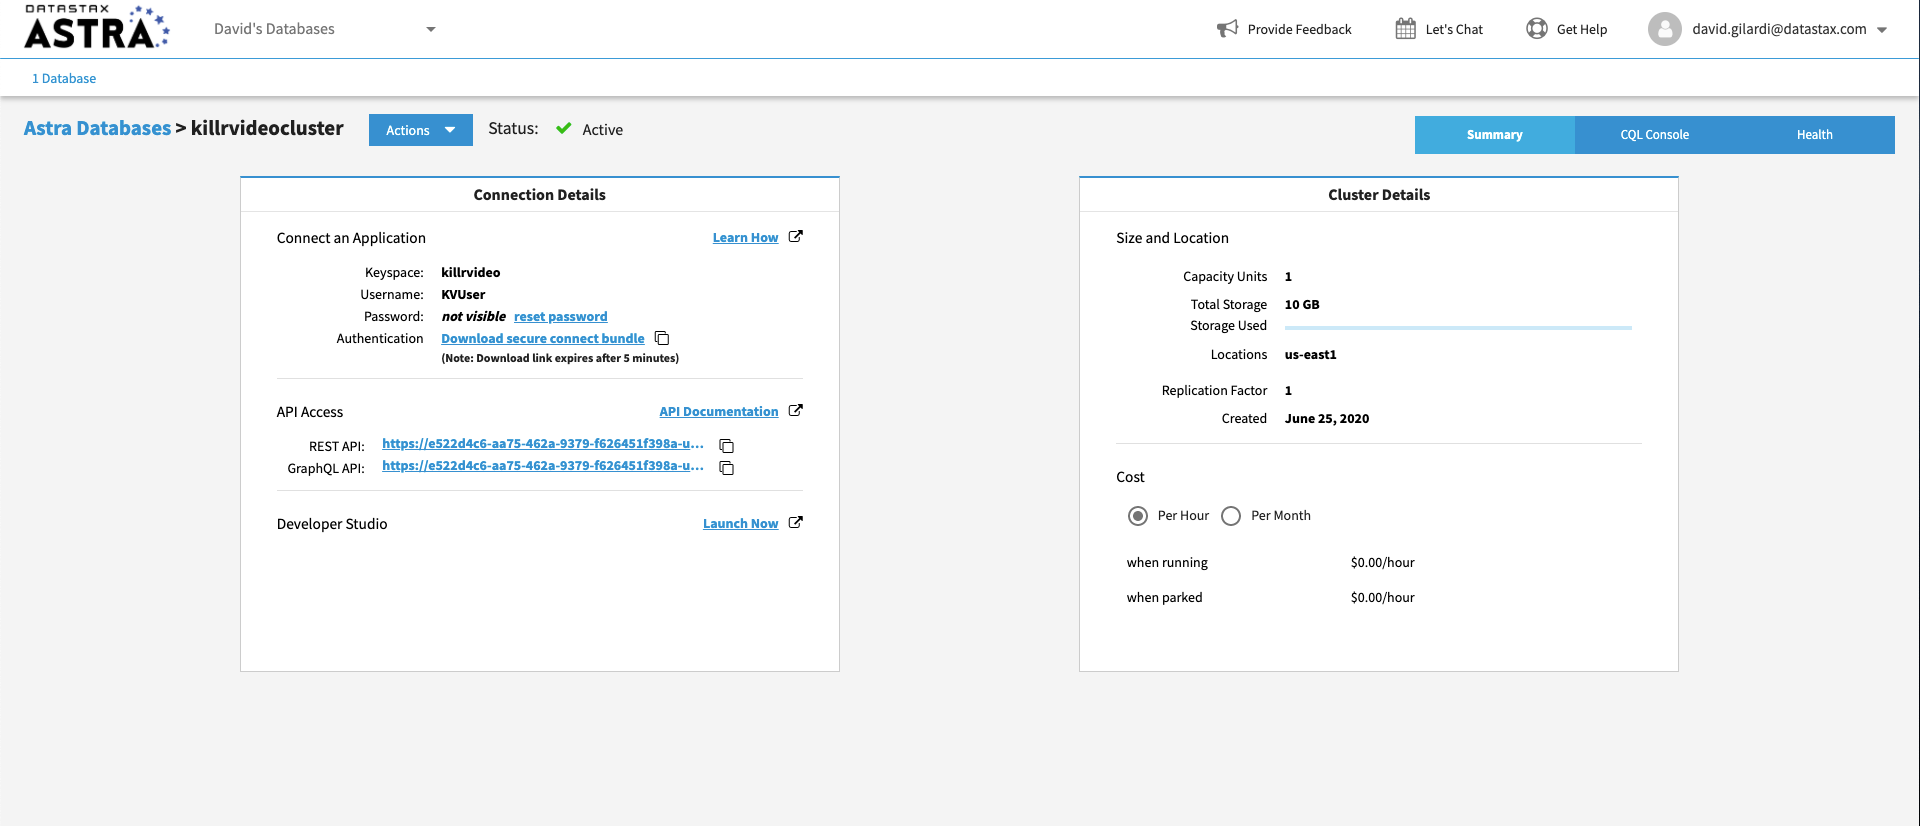
Task: Open the David's Databases dropdown
Action: tap(325, 29)
